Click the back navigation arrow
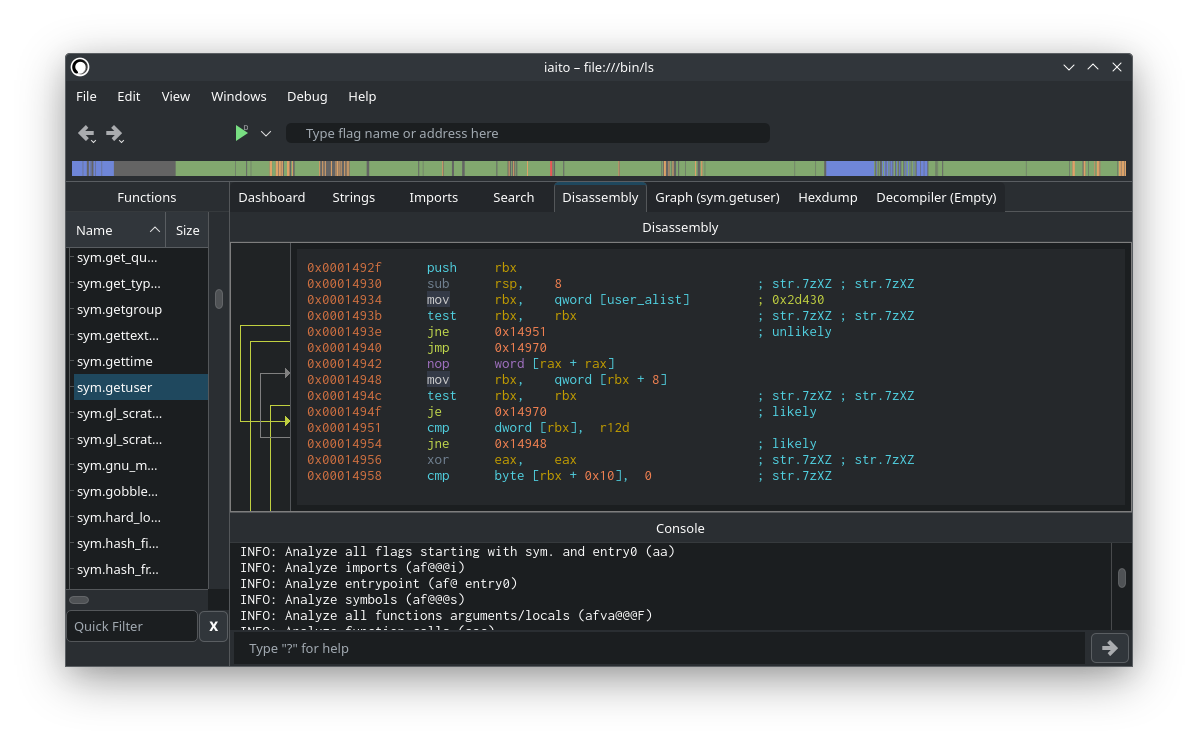The width and height of the screenshot is (1199, 745). point(86,133)
